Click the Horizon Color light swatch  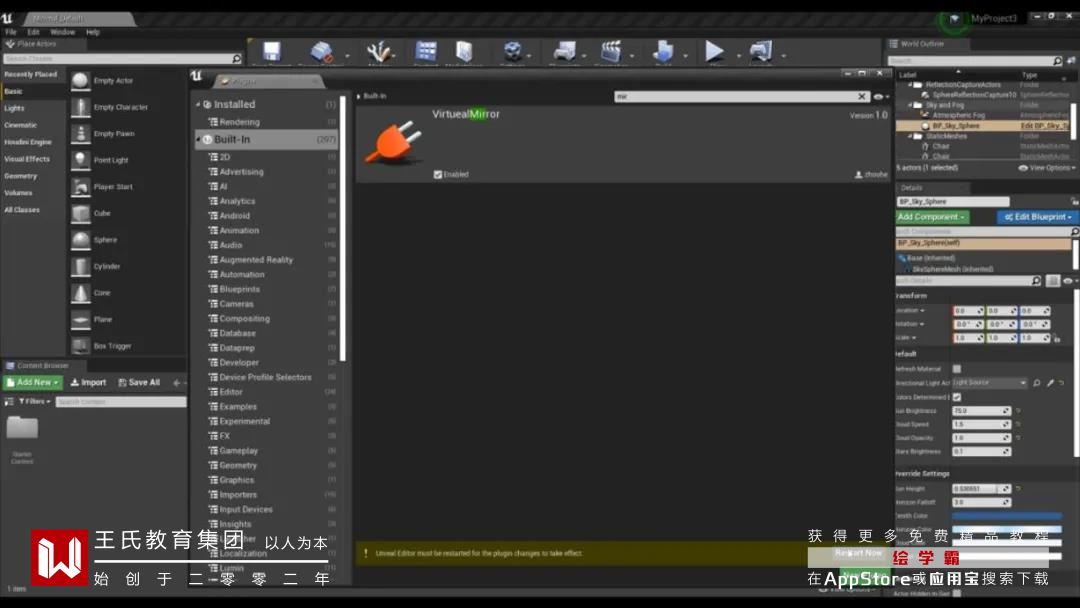pyautogui.click(x=1006, y=530)
